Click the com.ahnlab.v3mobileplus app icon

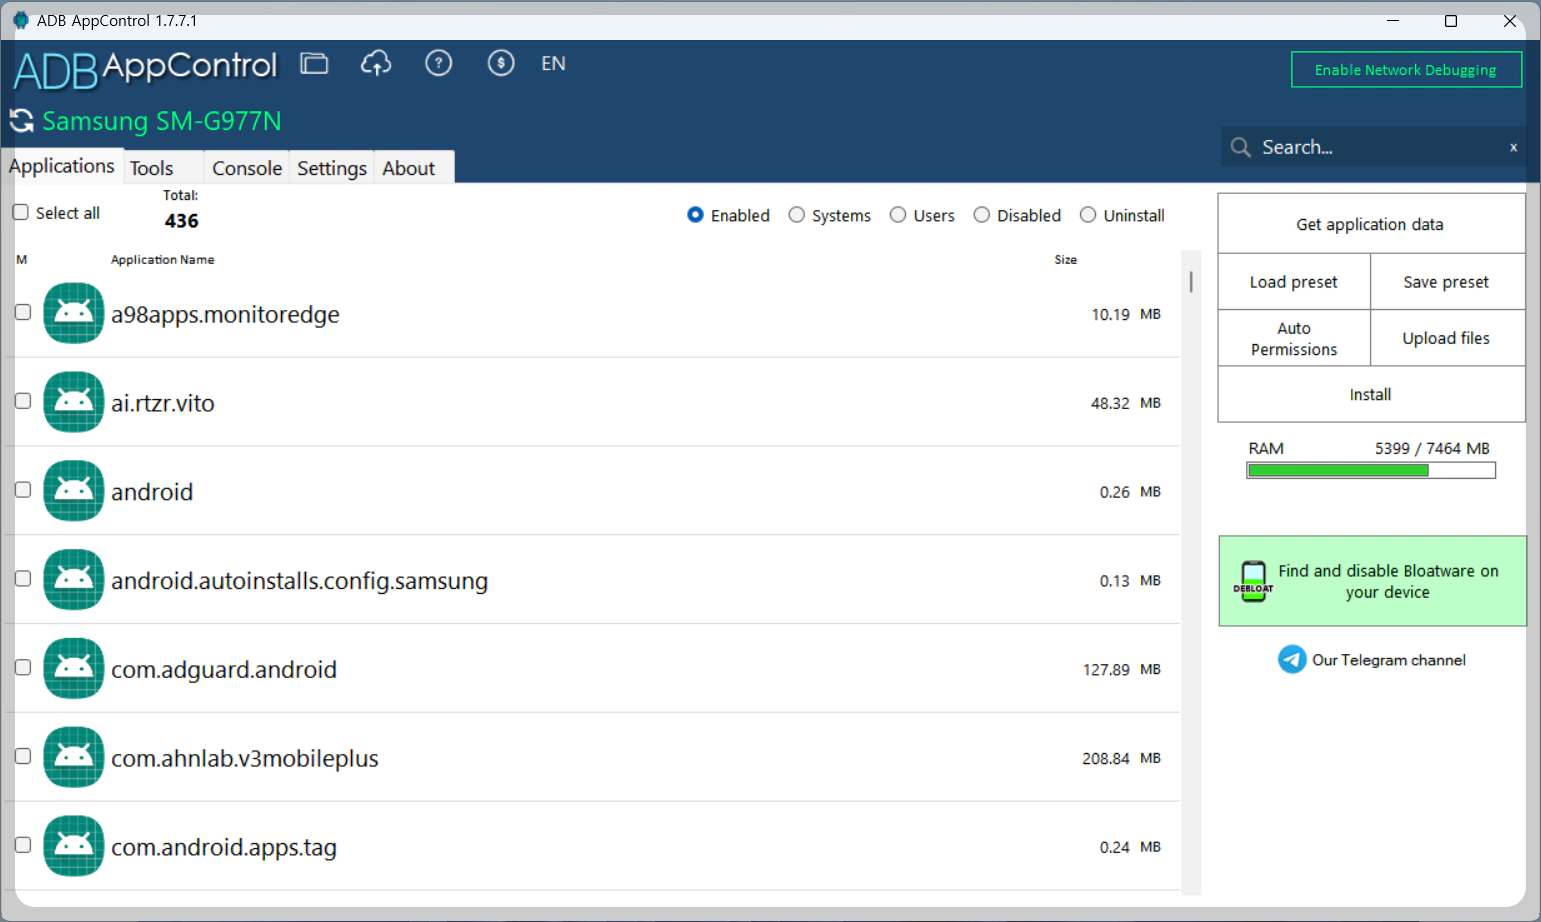pos(74,758)
